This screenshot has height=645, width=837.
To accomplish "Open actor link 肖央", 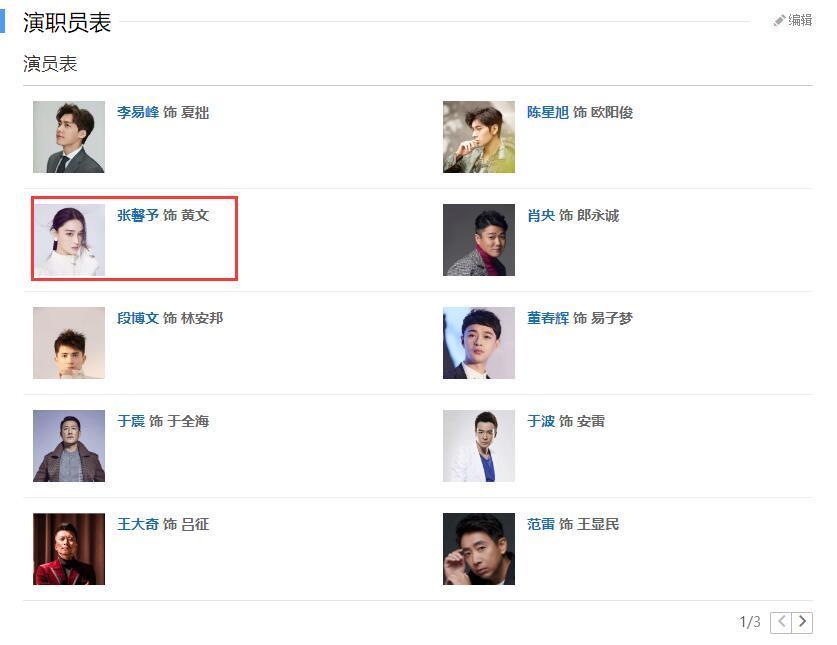I will (x=541, y=216).
